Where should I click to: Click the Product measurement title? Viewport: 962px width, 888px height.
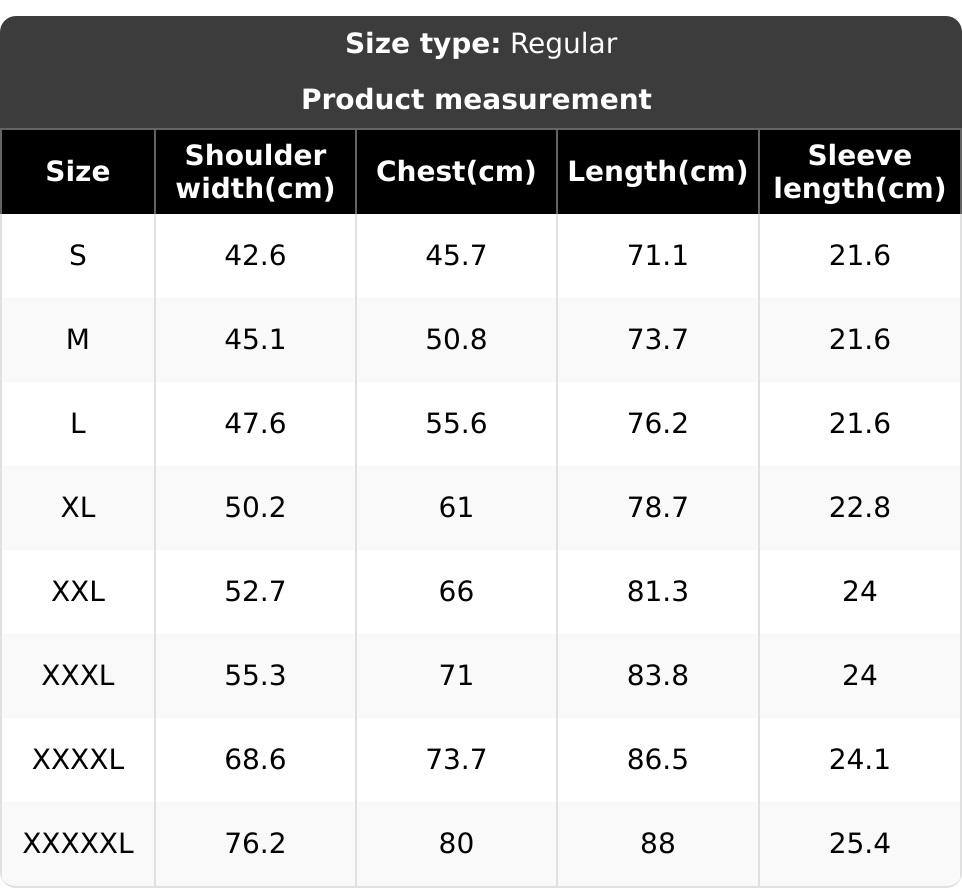[x=476, y=99]
